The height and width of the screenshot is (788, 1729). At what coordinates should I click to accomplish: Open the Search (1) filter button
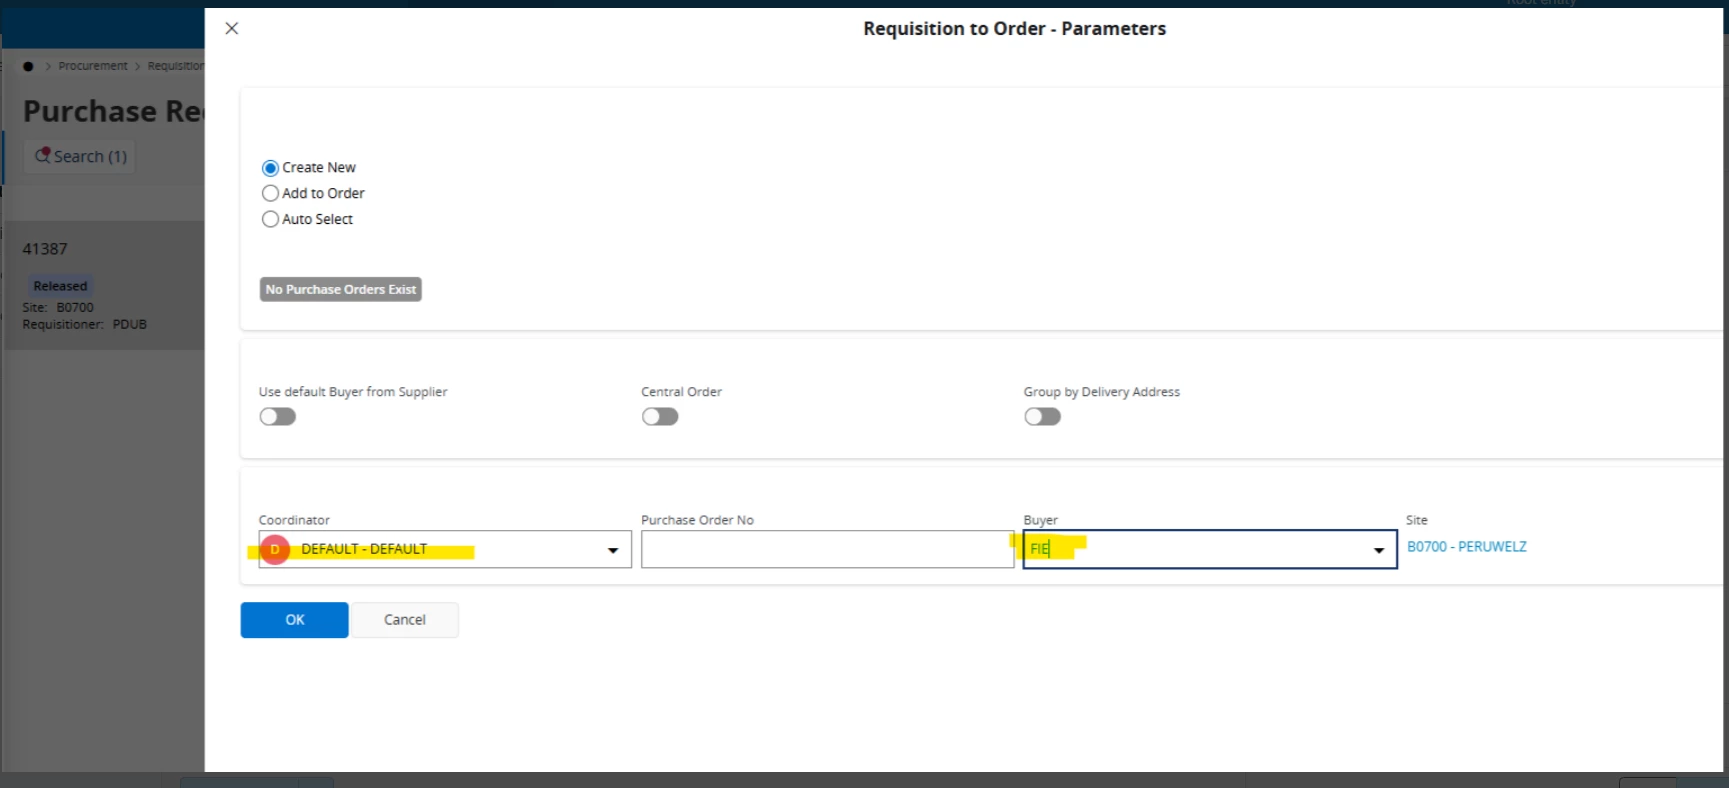80,156
